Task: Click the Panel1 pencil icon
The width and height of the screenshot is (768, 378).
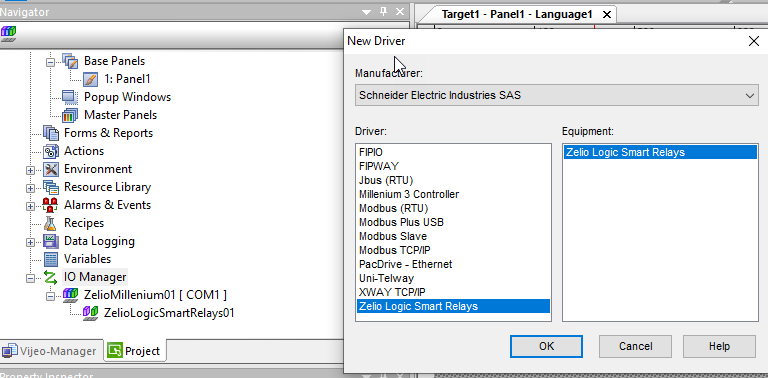Action: pos(91,79)
